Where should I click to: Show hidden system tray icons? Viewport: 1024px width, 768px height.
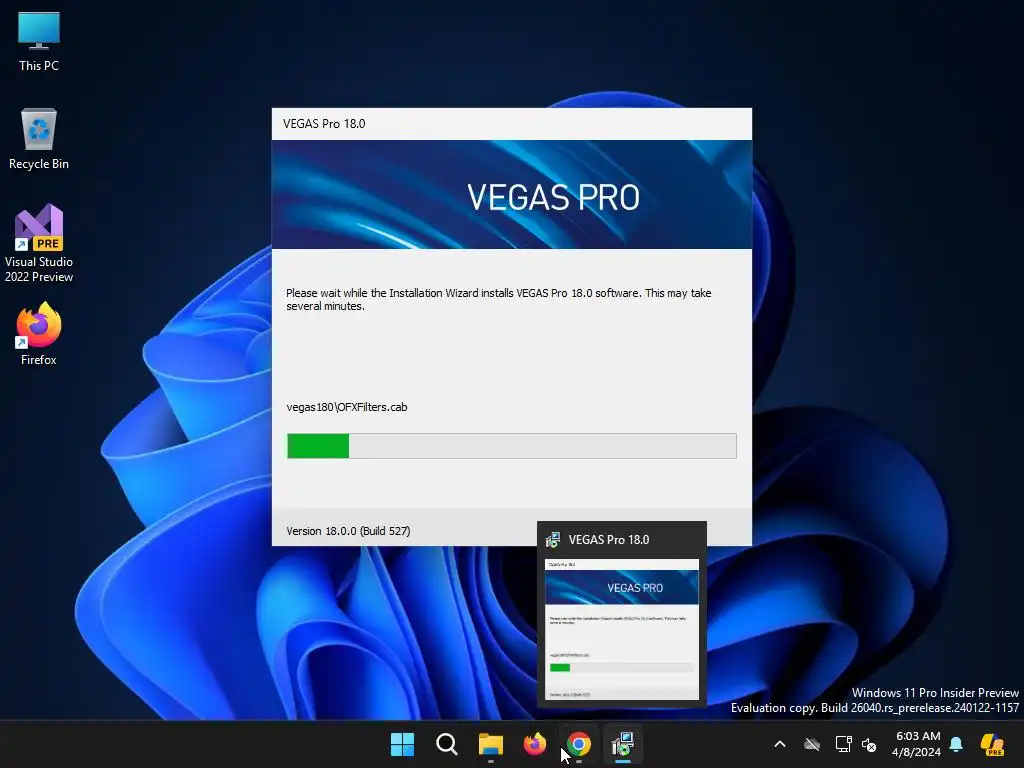click(x=780, y=744)
